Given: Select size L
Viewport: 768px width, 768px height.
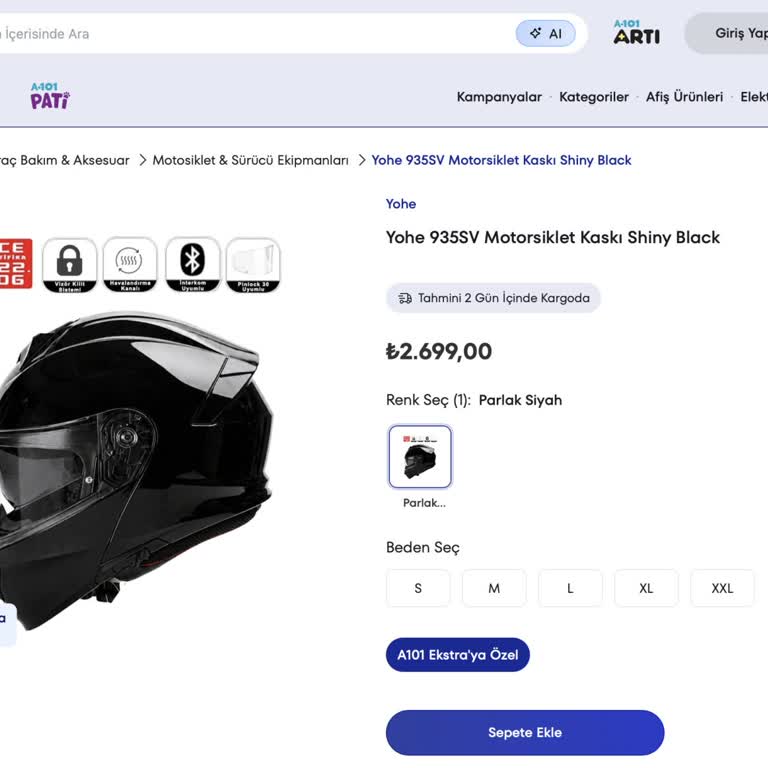Looking at the screenshot, I should click(x=570, y=588).
